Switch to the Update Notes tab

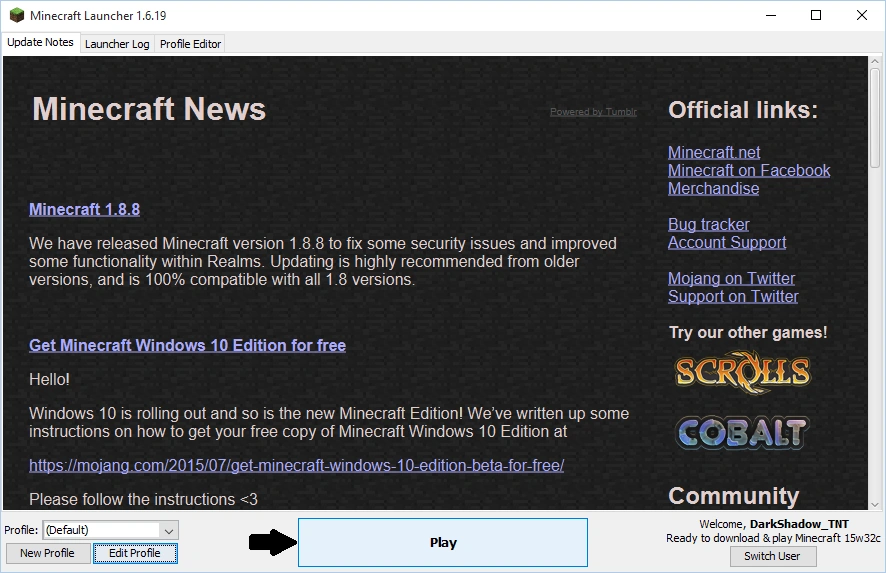(40, 42)
